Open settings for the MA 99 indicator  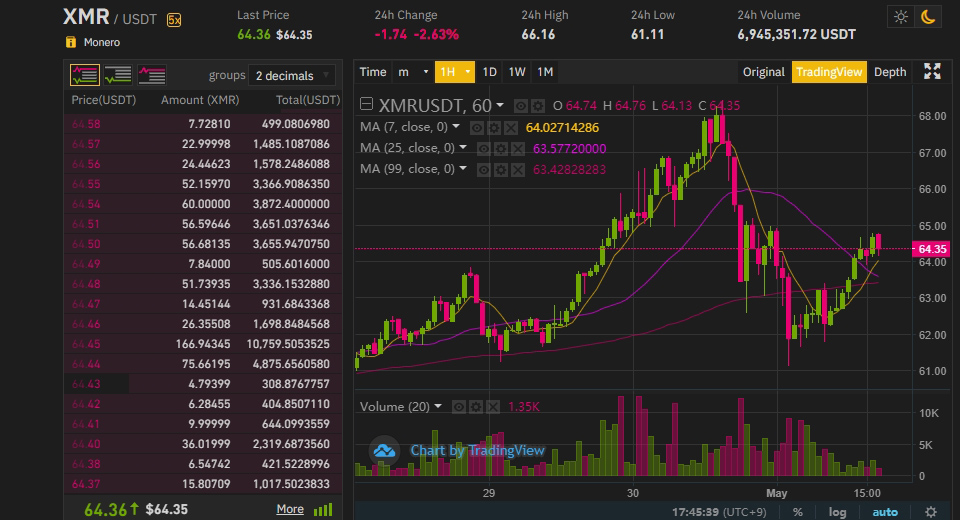tap(501, 170)
